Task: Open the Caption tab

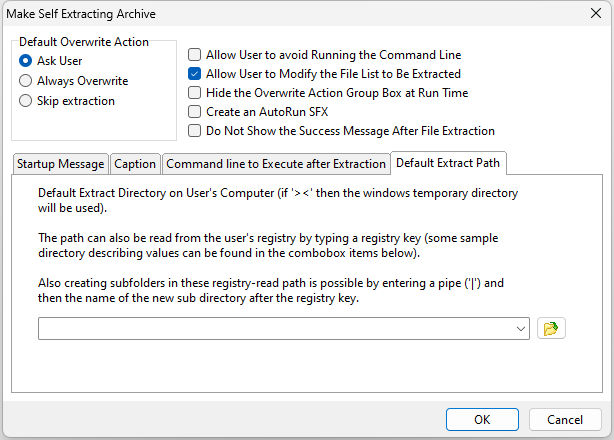Action: click(135, 164)
